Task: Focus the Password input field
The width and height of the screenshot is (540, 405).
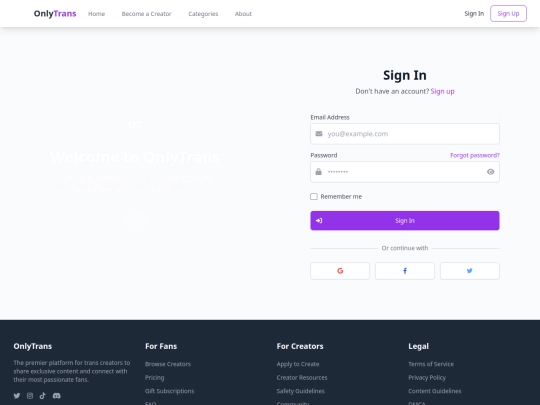Action: pos(405,172)
